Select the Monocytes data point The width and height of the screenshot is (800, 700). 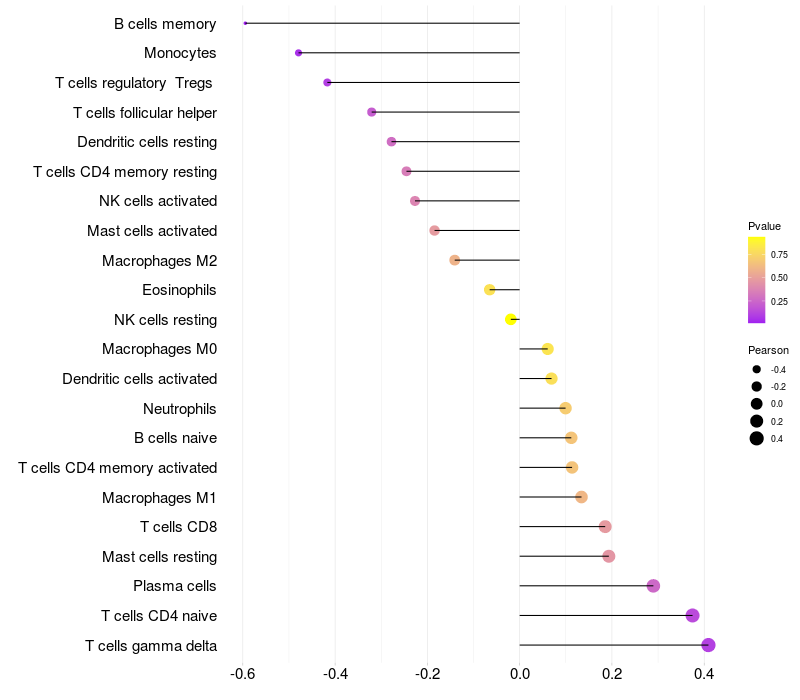pyautogui.click(x=298, y=53)
